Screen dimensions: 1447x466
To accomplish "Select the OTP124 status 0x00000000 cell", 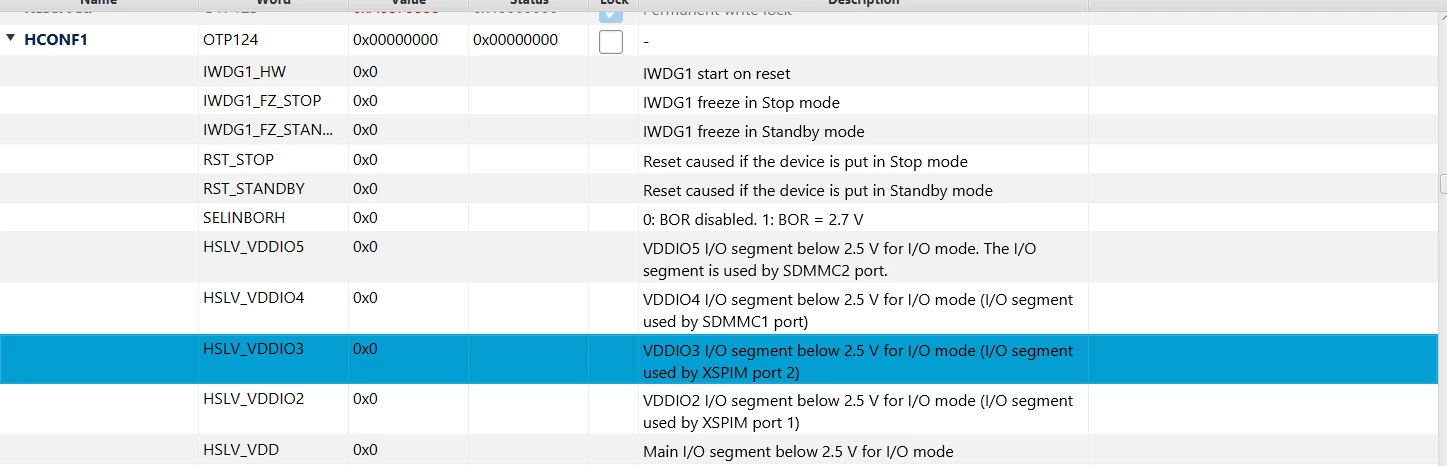I will pyautogui.click(x=515, y=40).
